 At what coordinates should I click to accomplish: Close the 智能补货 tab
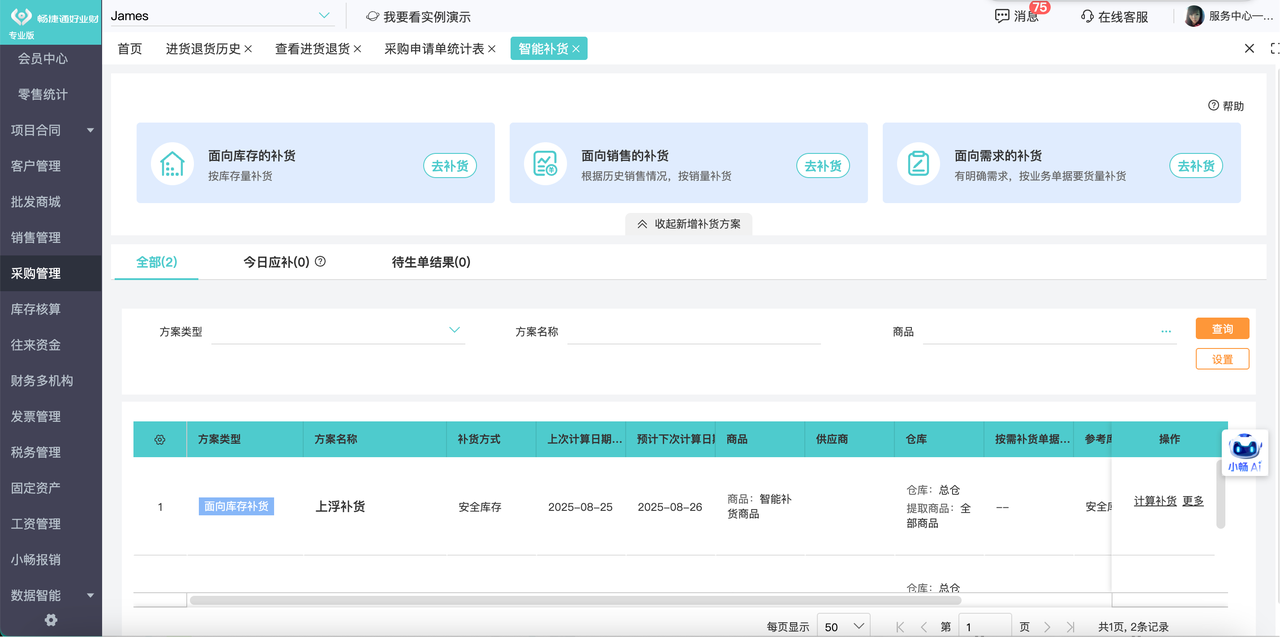tap(576, 49)
